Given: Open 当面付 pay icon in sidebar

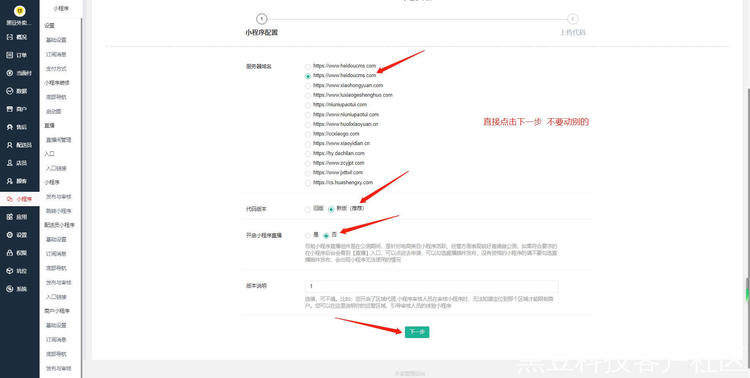Looking at the screenshot, I should (x=10, y=73).
